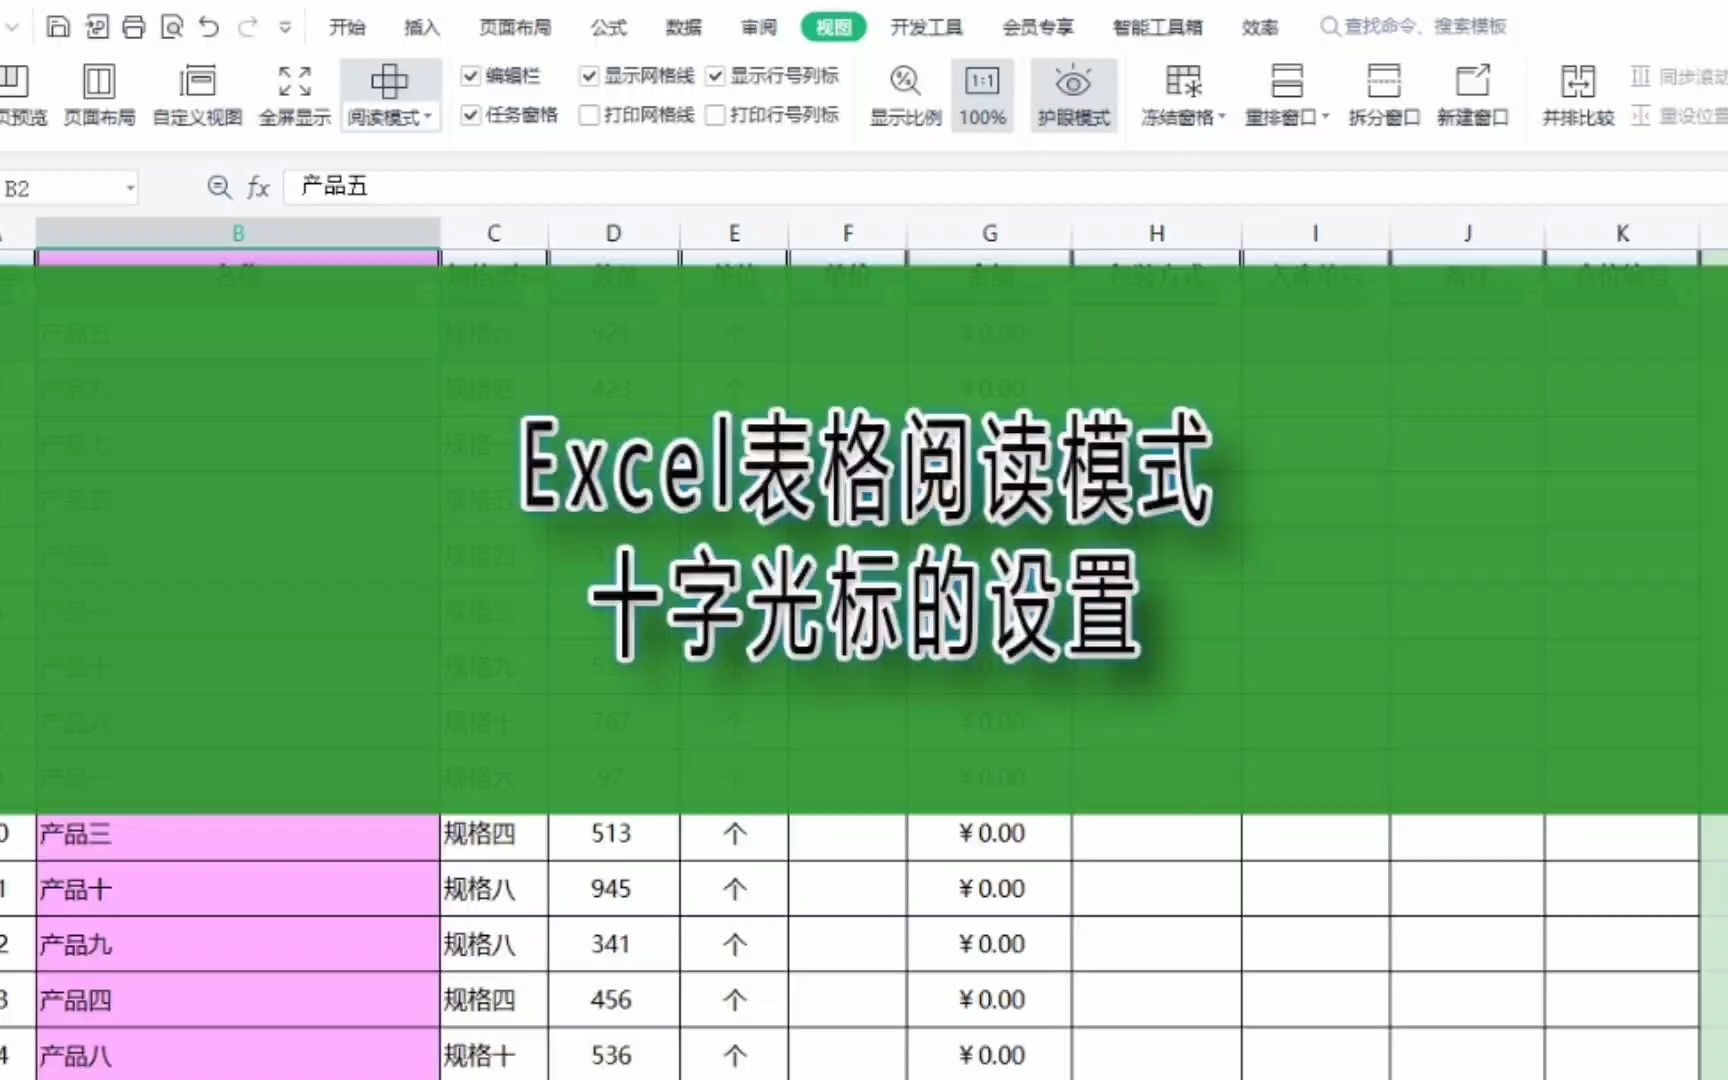Click cell containing 产品三
The width and height of the screenshot is (1728, 1080).
[x=238, y=834]
